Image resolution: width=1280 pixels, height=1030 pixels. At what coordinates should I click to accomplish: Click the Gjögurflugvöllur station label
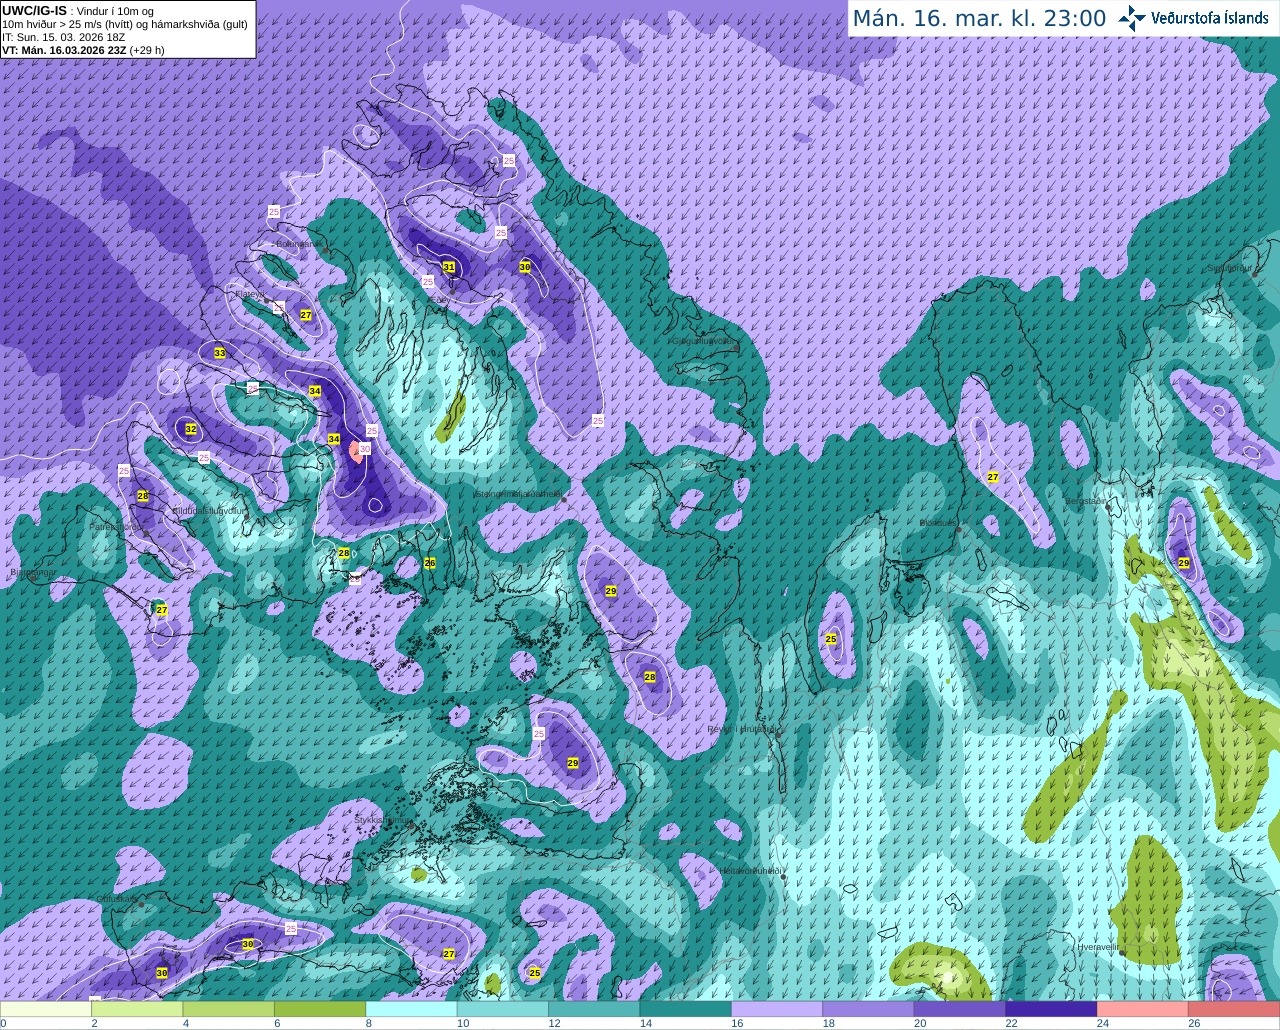(704, 341)
